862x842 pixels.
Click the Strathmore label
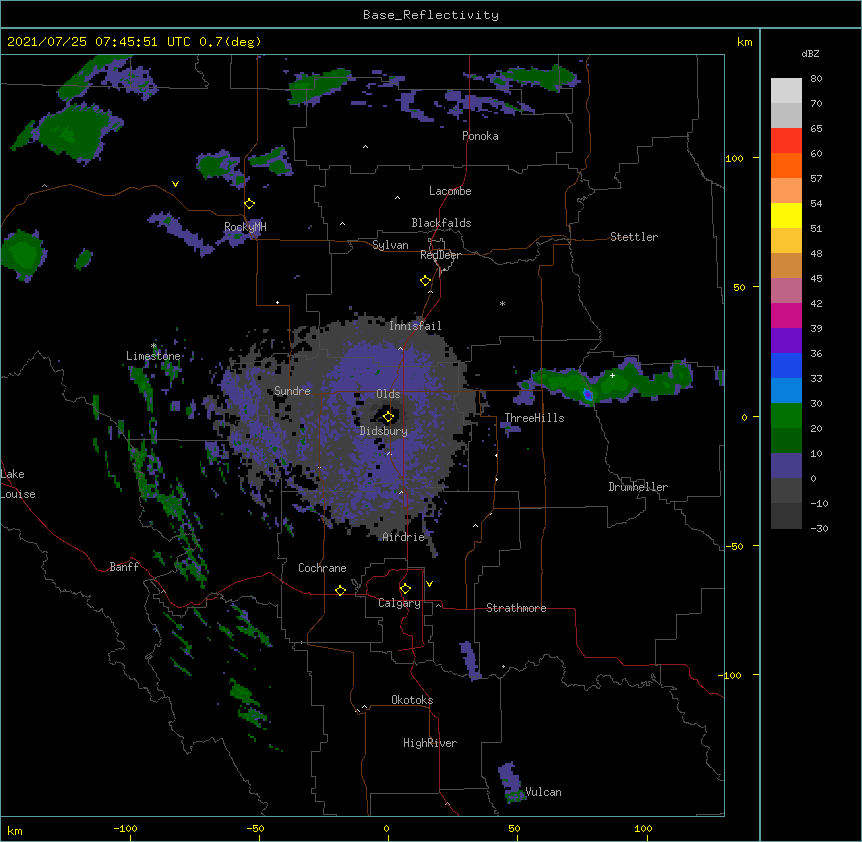(x=516, y=608)
